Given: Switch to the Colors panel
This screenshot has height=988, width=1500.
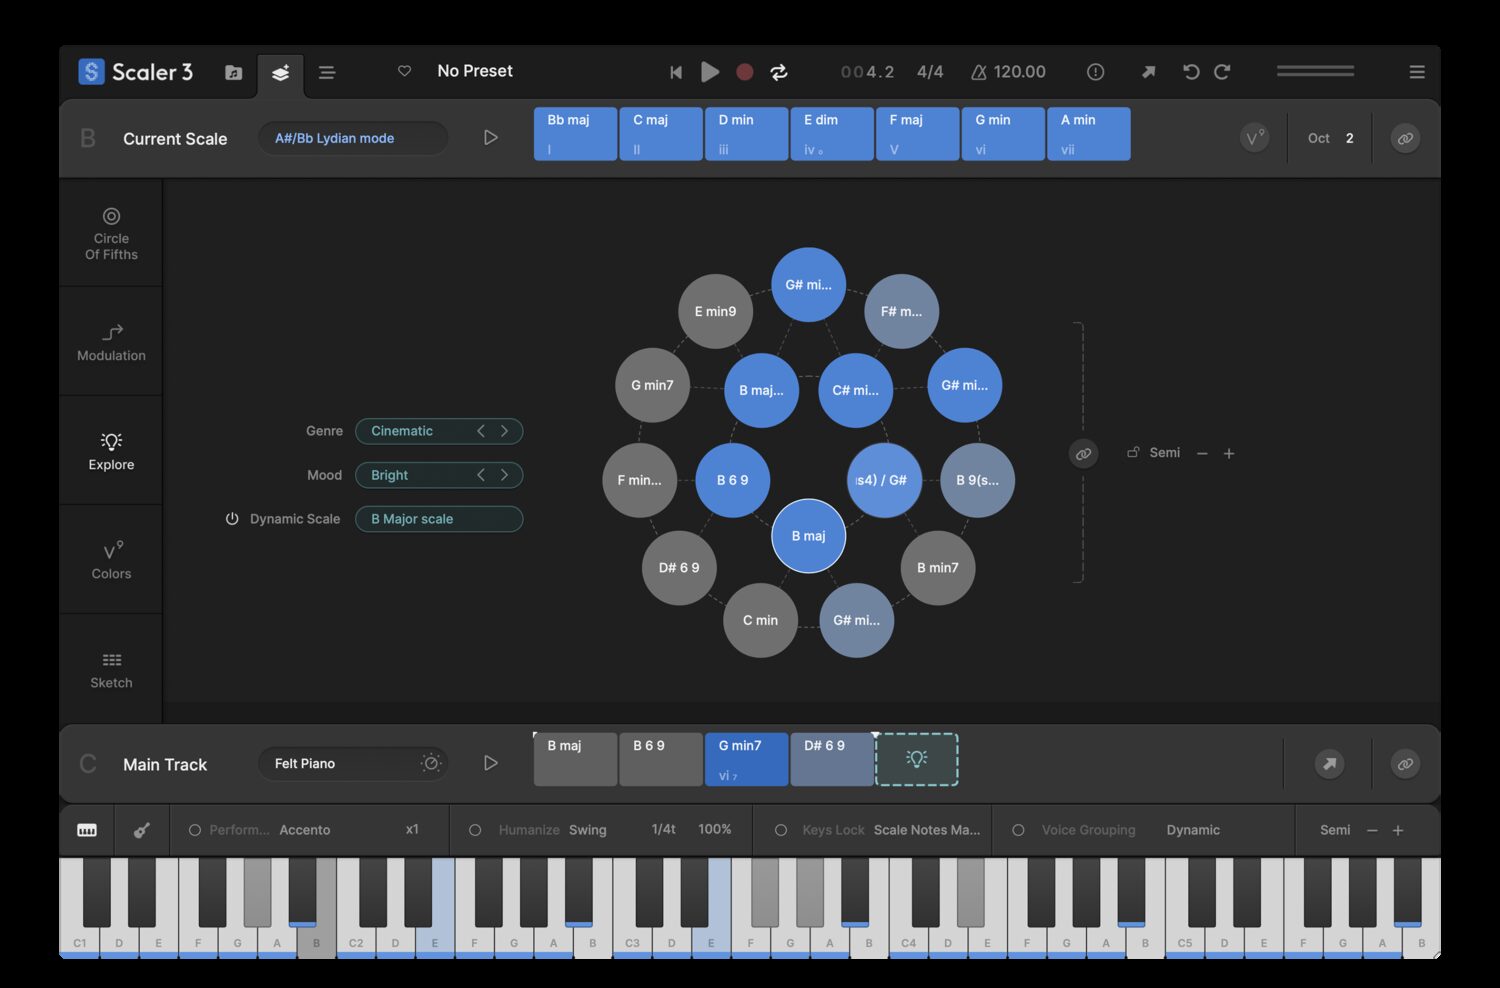Looking at the screenshot, I should pyautogui.click(x=110, y=558).
